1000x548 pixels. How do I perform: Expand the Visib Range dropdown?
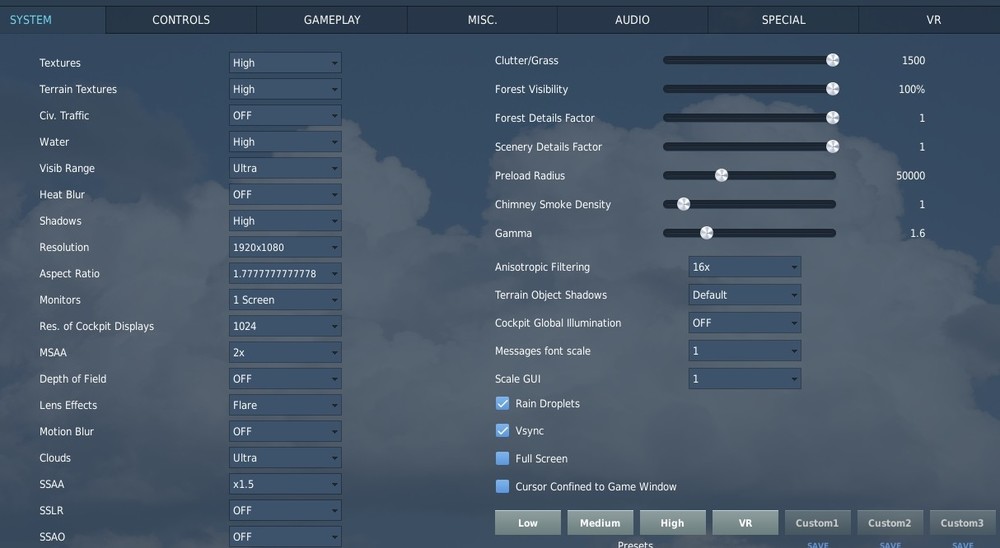[x=285, y=168]
